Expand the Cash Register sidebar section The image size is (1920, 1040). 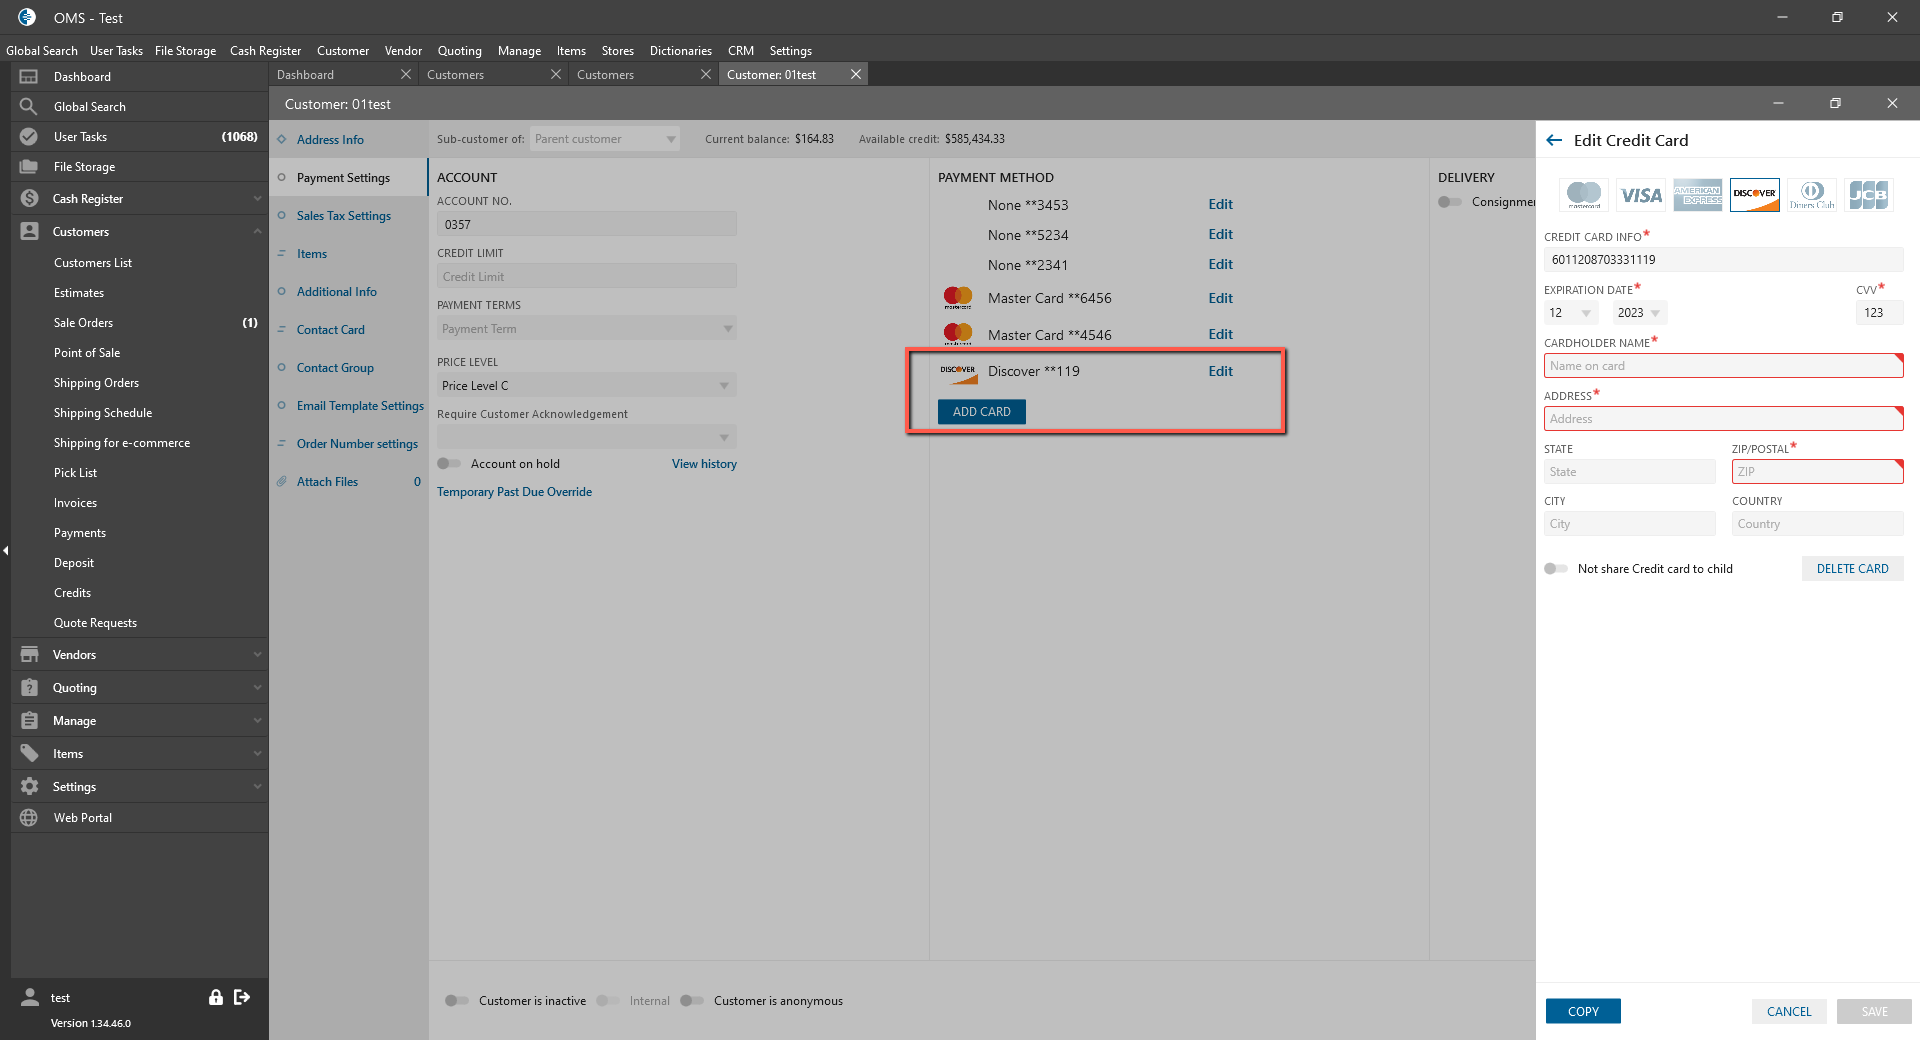click(257, 199)
